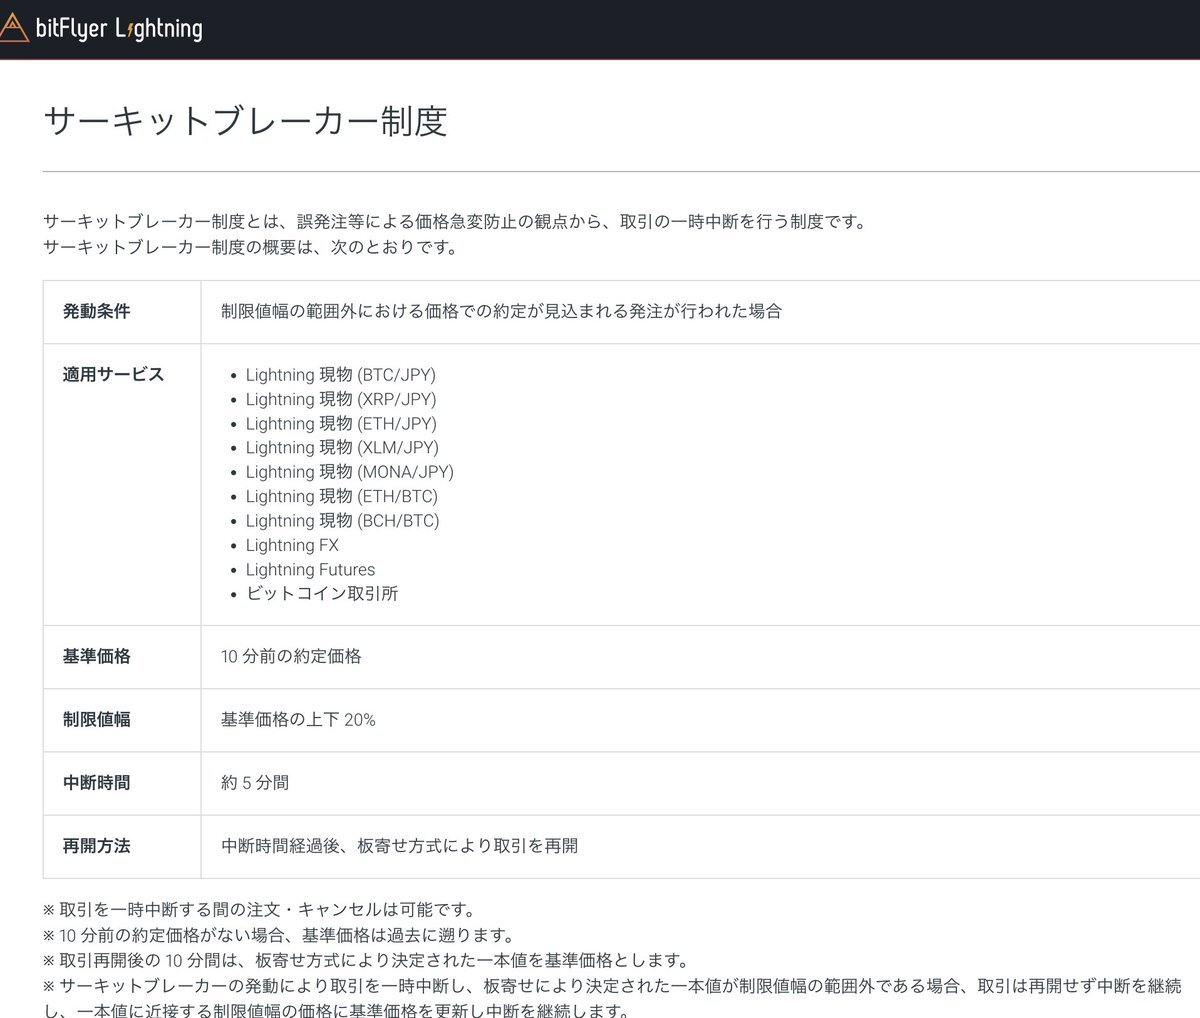Image resolution: width=1200 pixels, height=1018 pixels.
Task: Click the 適用サービス row label
Action: (x=113, y=374)
